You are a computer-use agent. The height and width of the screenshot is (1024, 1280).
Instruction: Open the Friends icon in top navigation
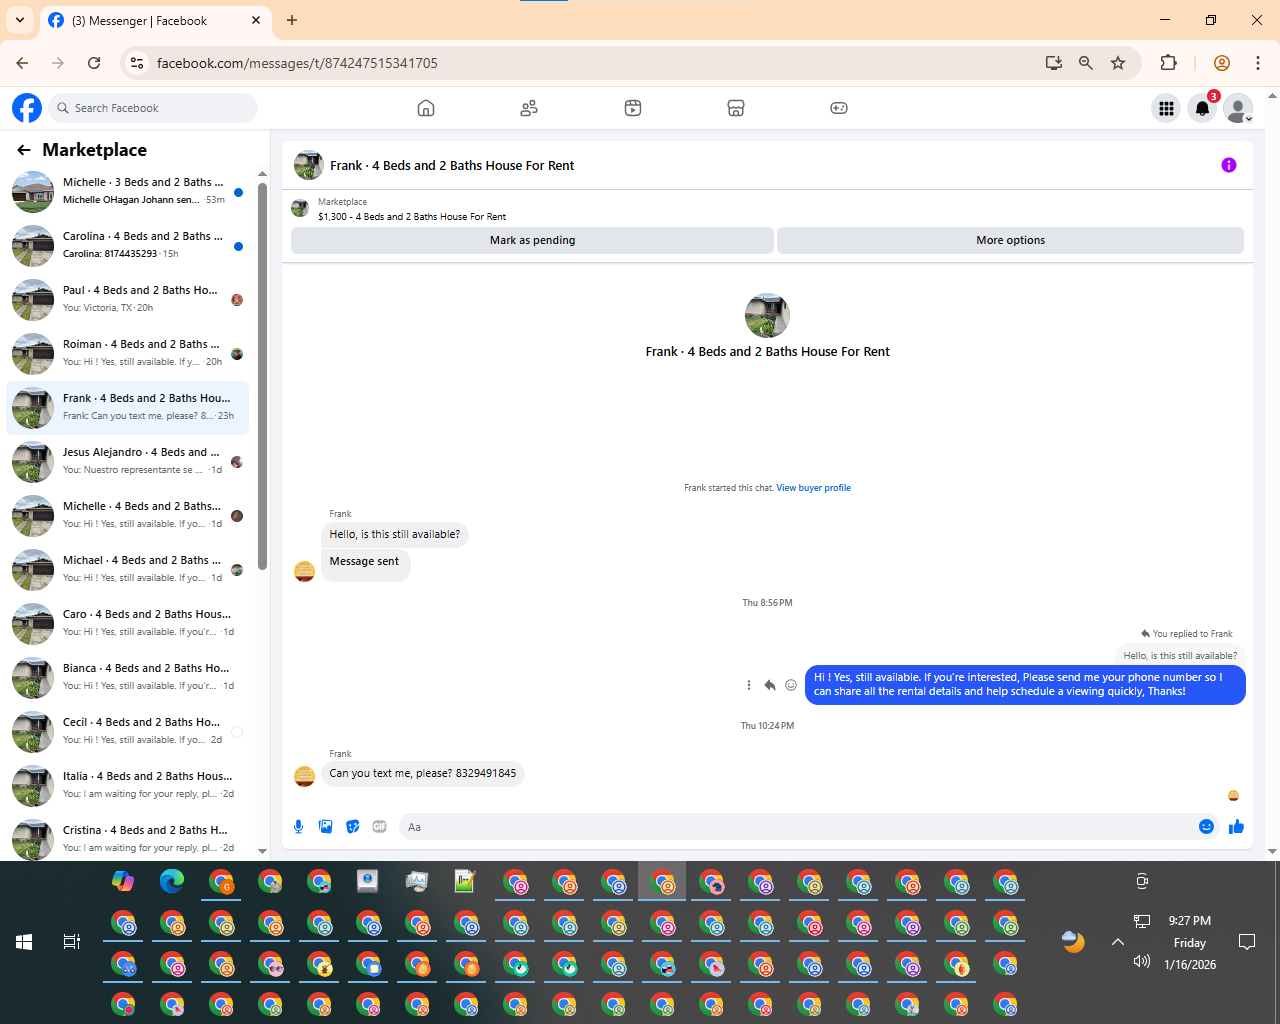pos(529,108)
